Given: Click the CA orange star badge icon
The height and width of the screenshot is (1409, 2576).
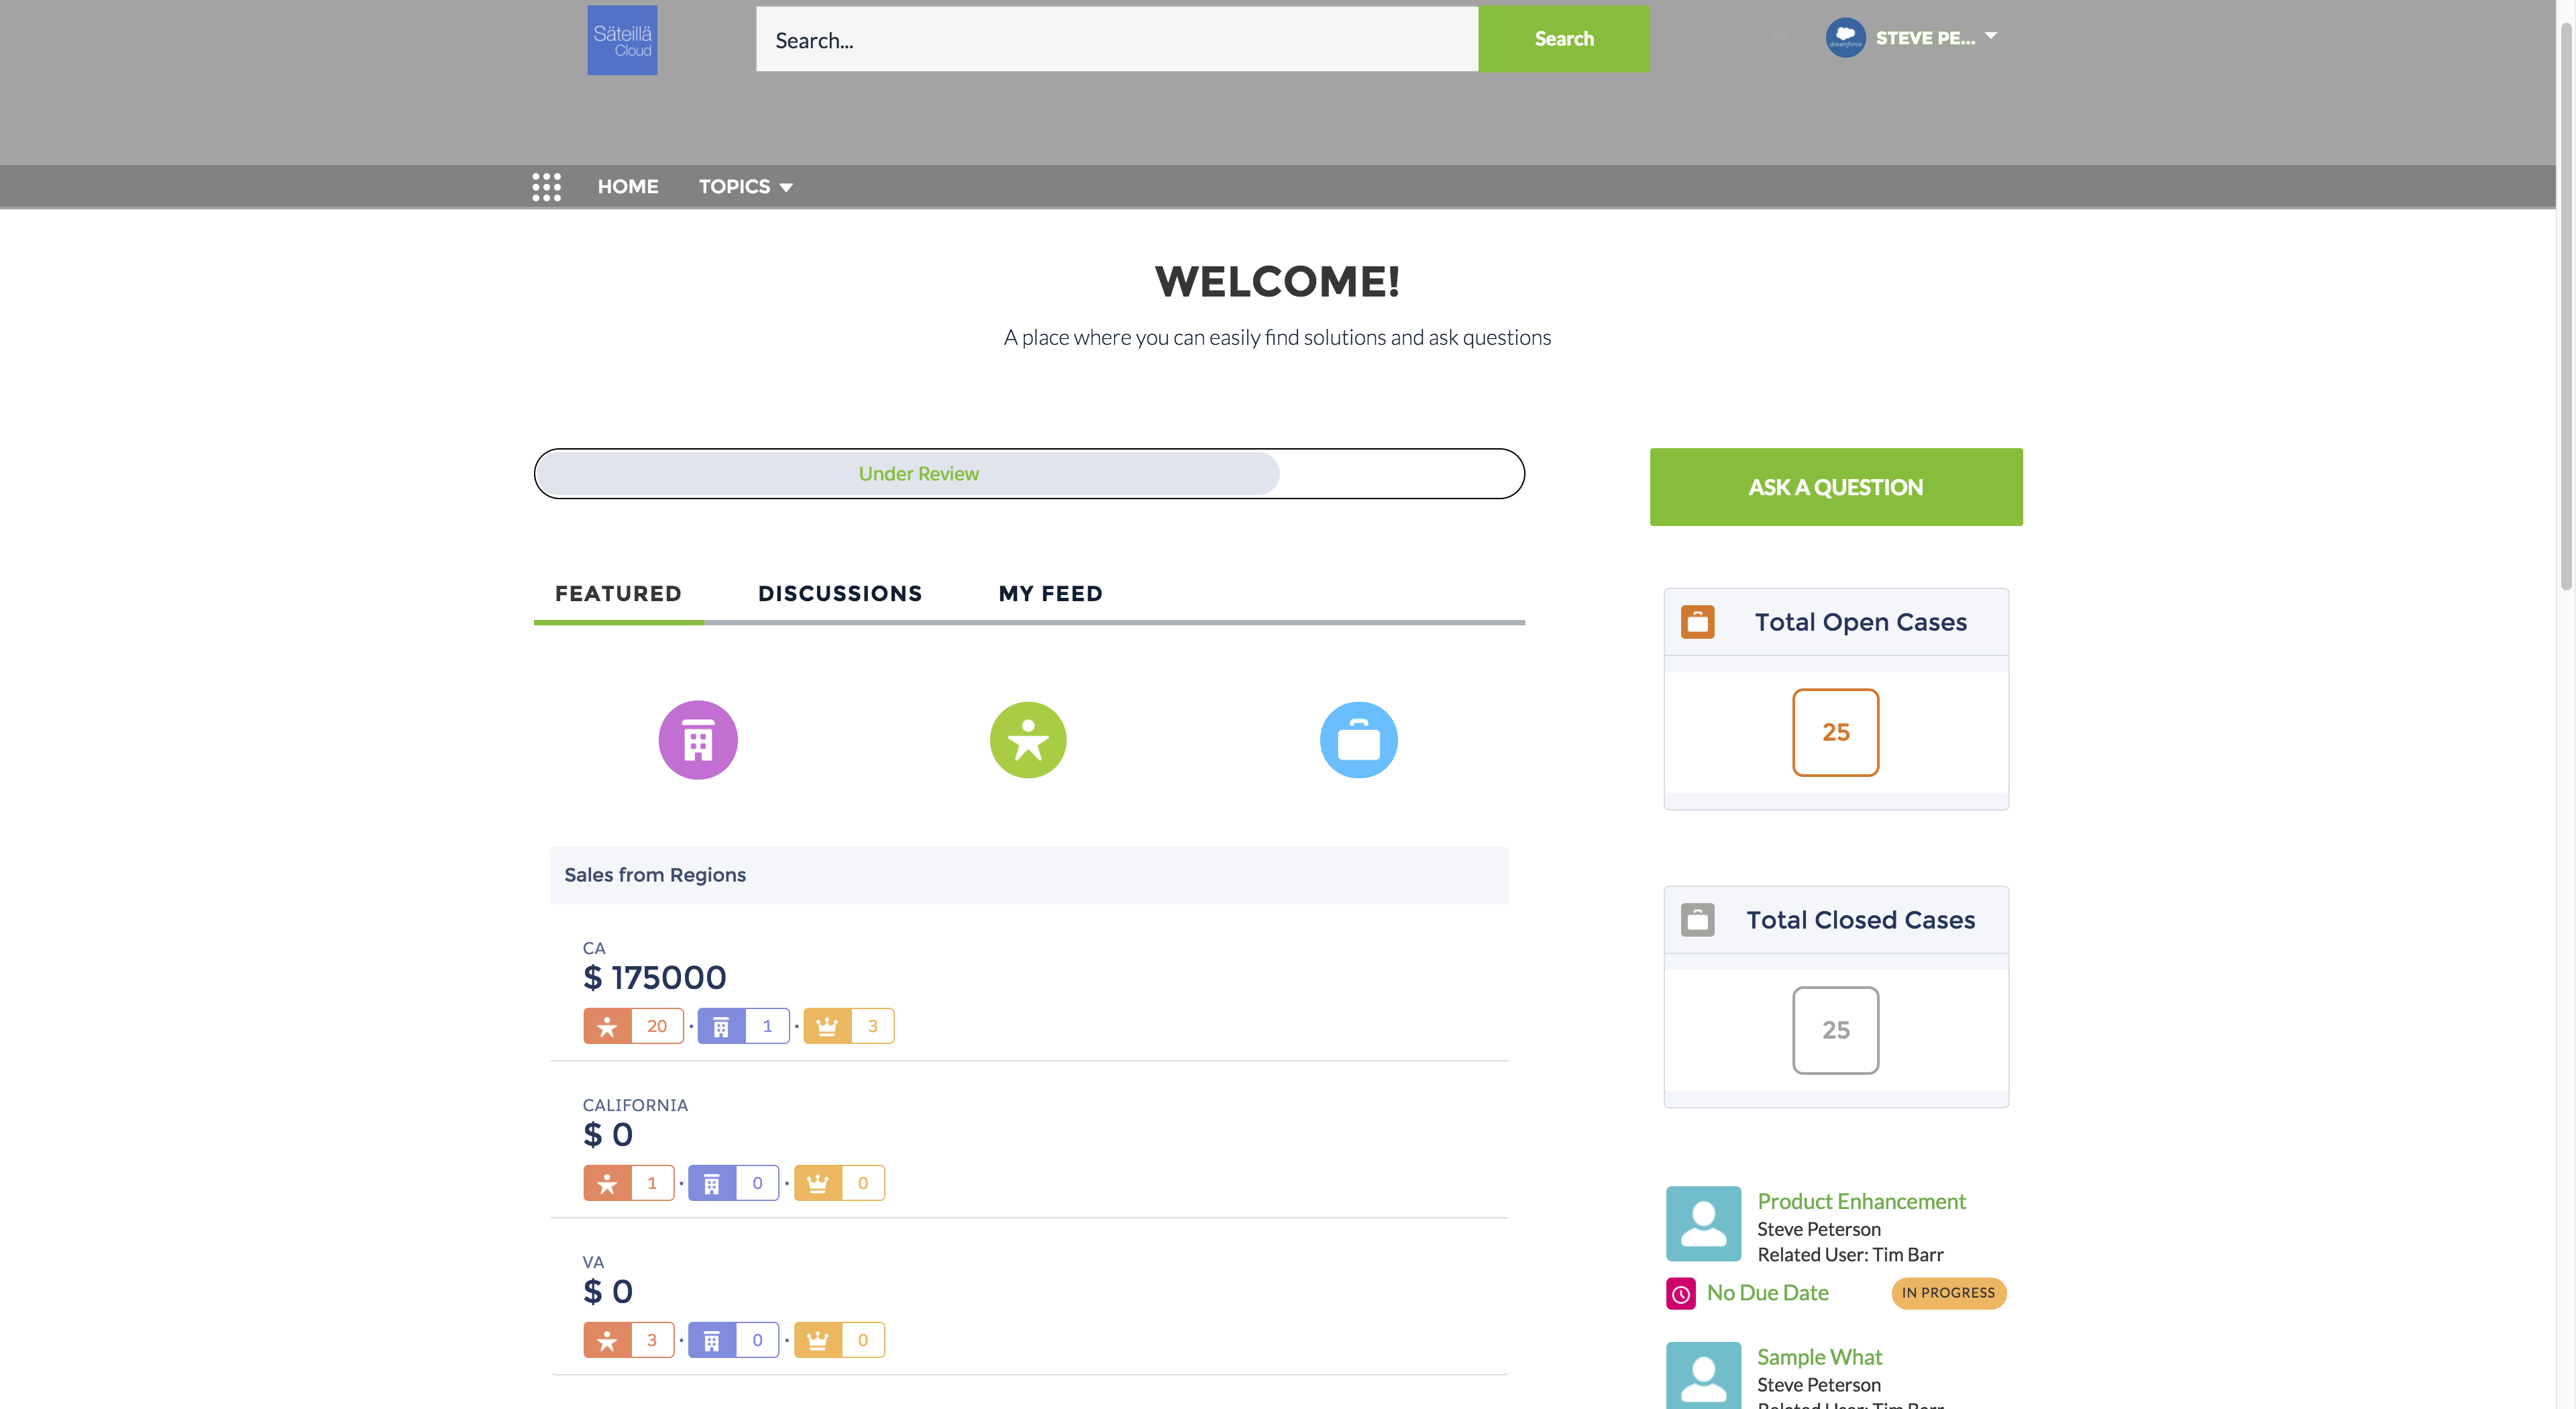Looking at the screenshot, I should [x=607, y=1026].
